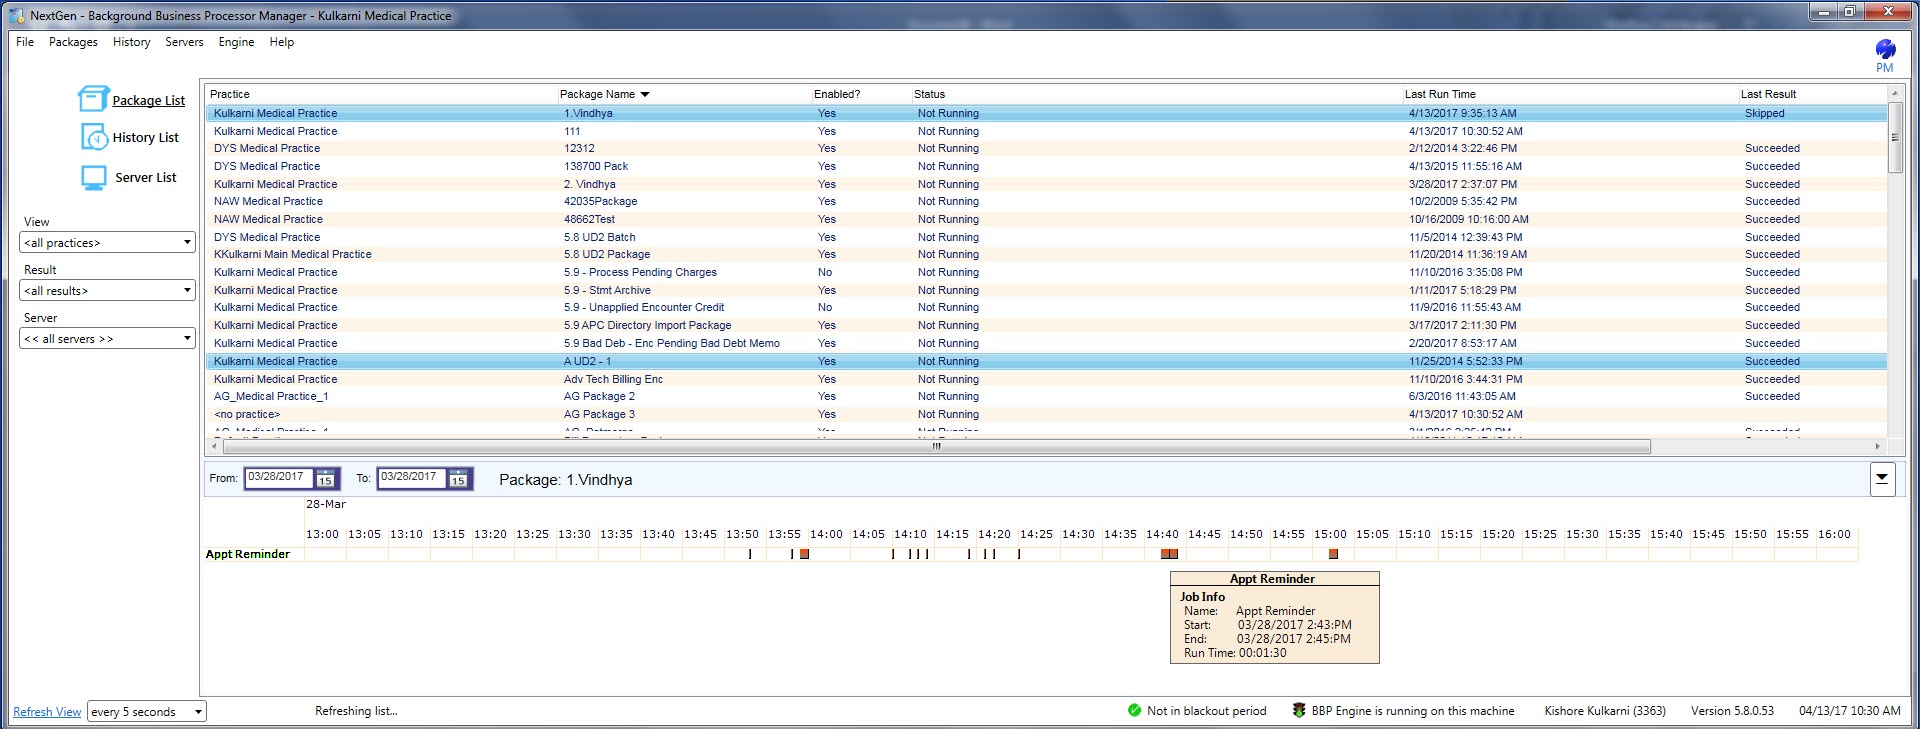The height and width of the screenshot is (729, 1920).
Task: Select the 48662Test package row
Action: 1046,219
